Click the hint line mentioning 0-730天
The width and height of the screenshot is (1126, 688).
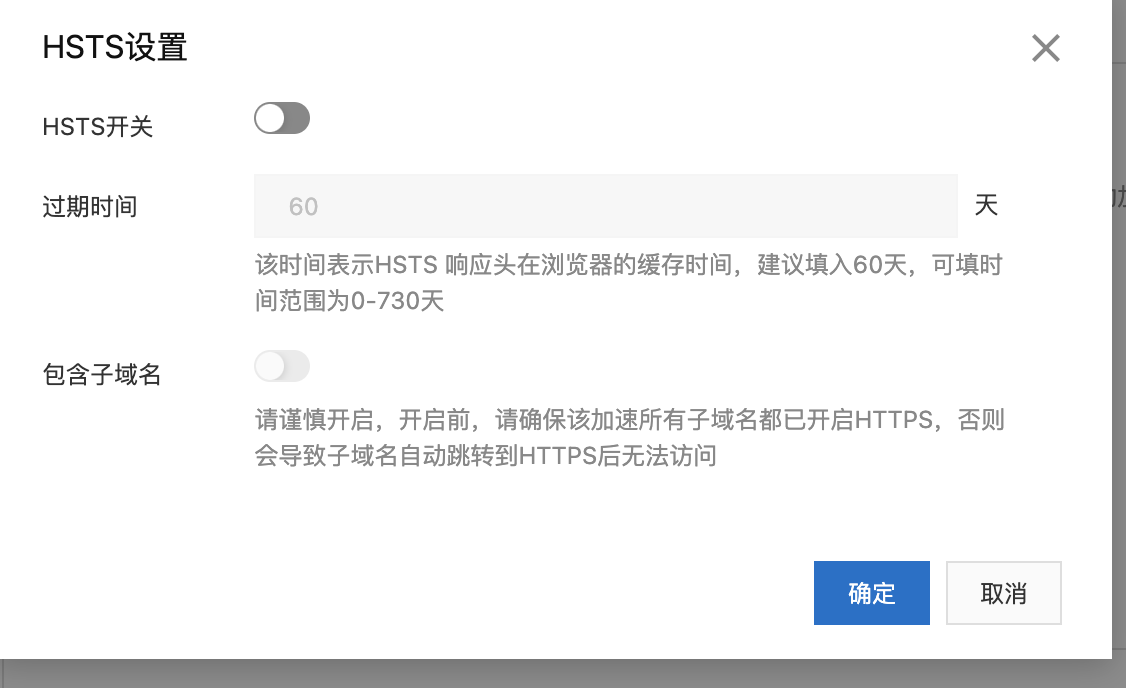click(x=350, y=300)
